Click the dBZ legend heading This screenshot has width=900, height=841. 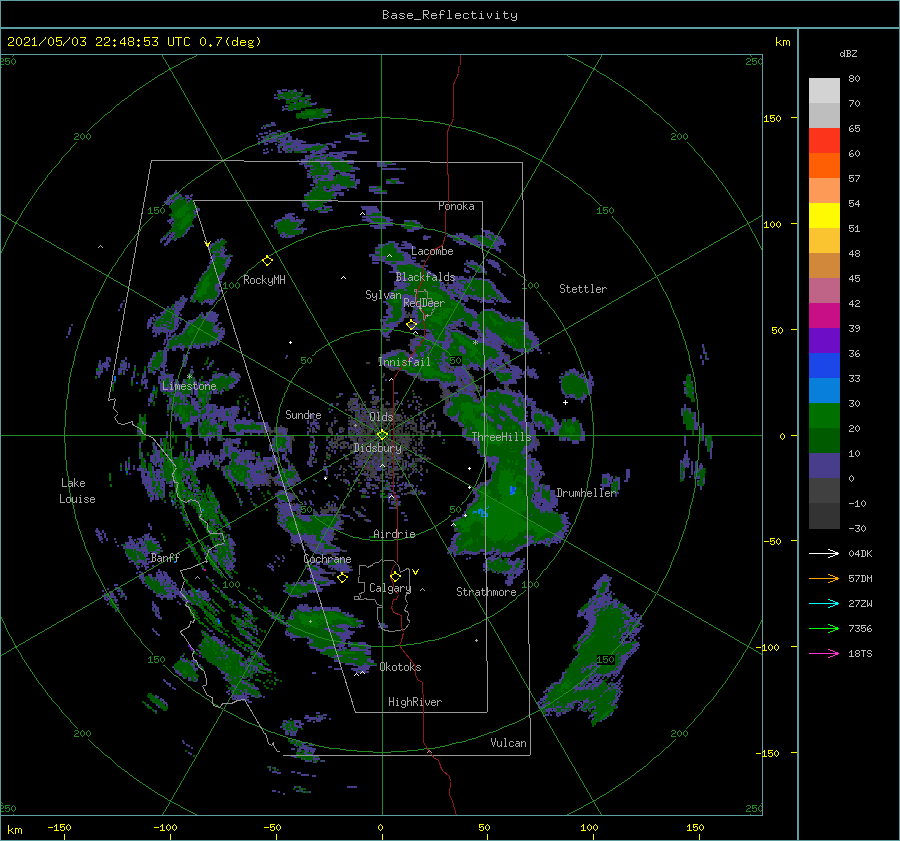pyautogui.click(x=848, y=53)
